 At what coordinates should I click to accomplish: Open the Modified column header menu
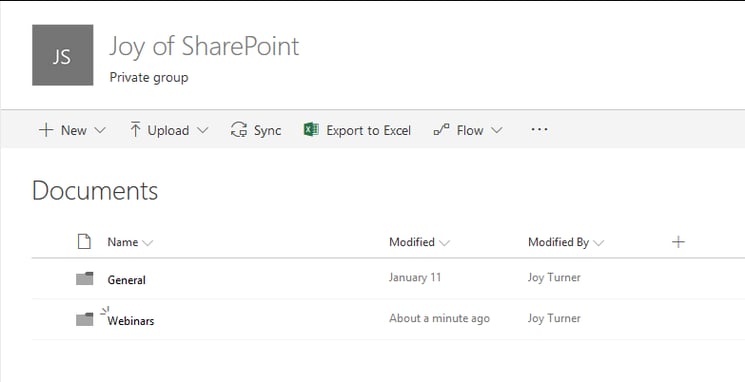coord(412,242)
